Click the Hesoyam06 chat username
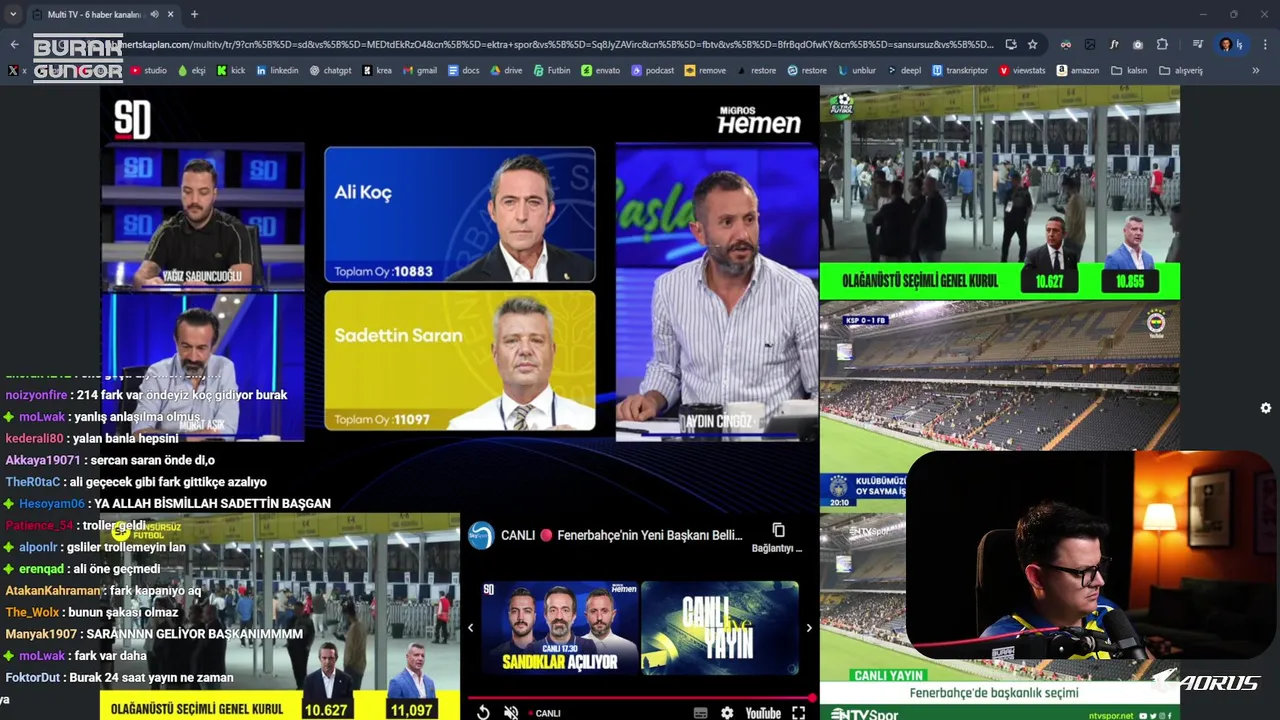Screen dimensions: 1280x720 click(x=50, y=504)
